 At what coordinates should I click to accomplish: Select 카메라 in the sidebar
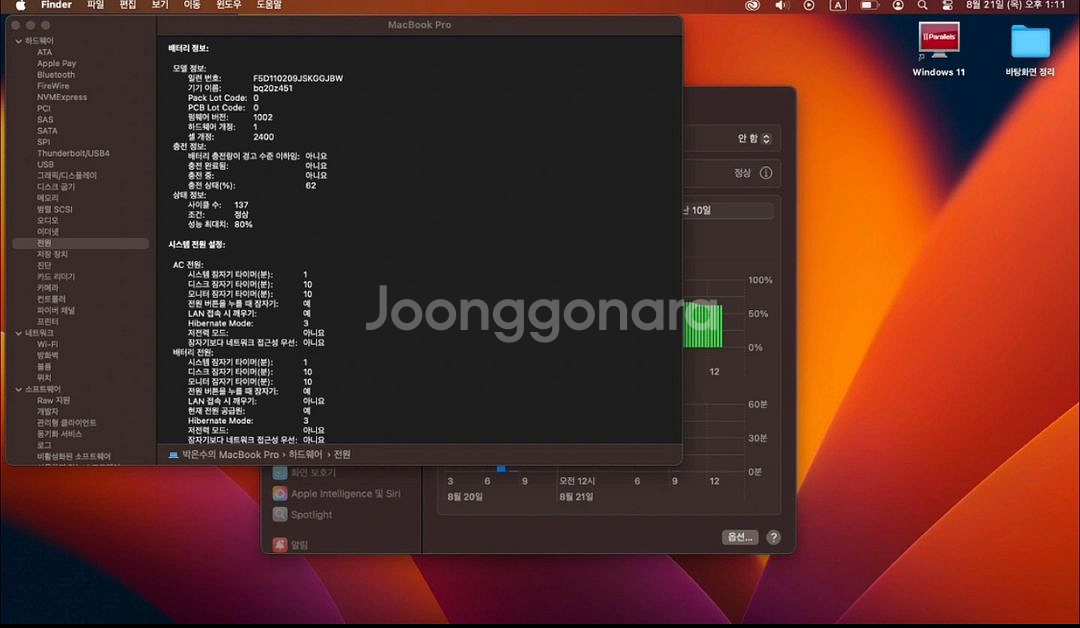coord(48,288)
